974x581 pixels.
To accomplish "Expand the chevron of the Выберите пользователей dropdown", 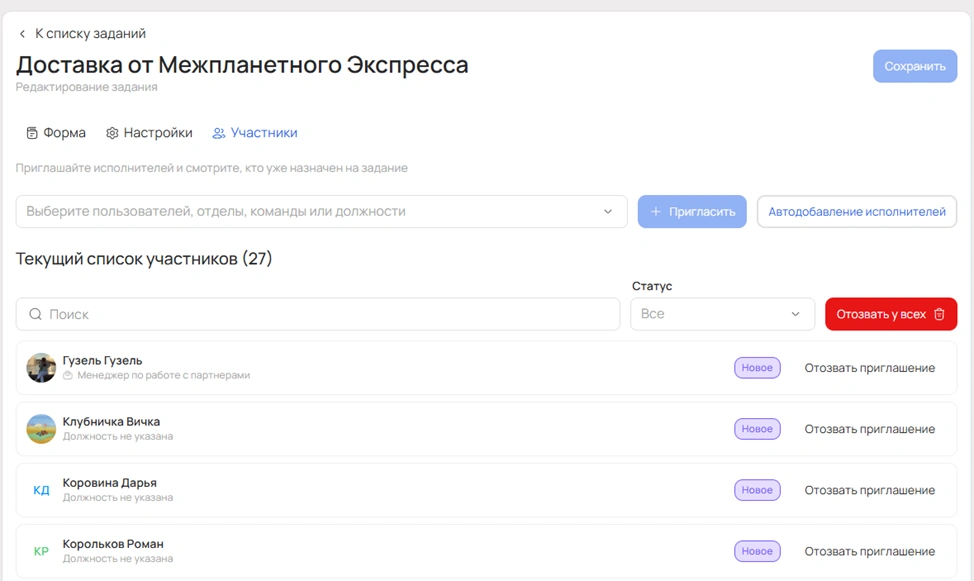I will click(x=608, y=212).
